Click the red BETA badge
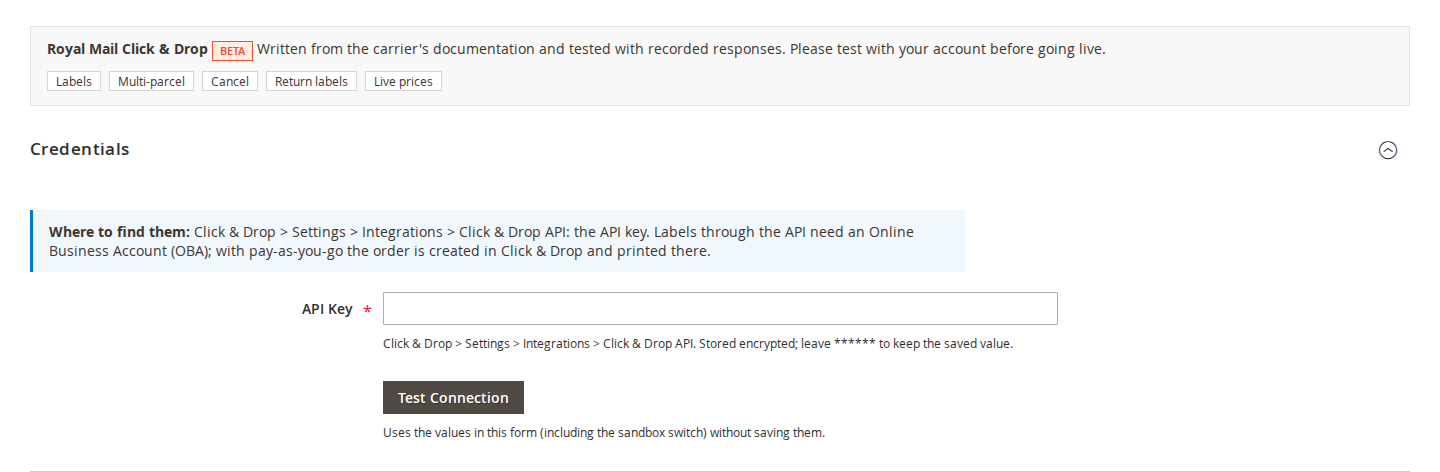 pos(232,50)
